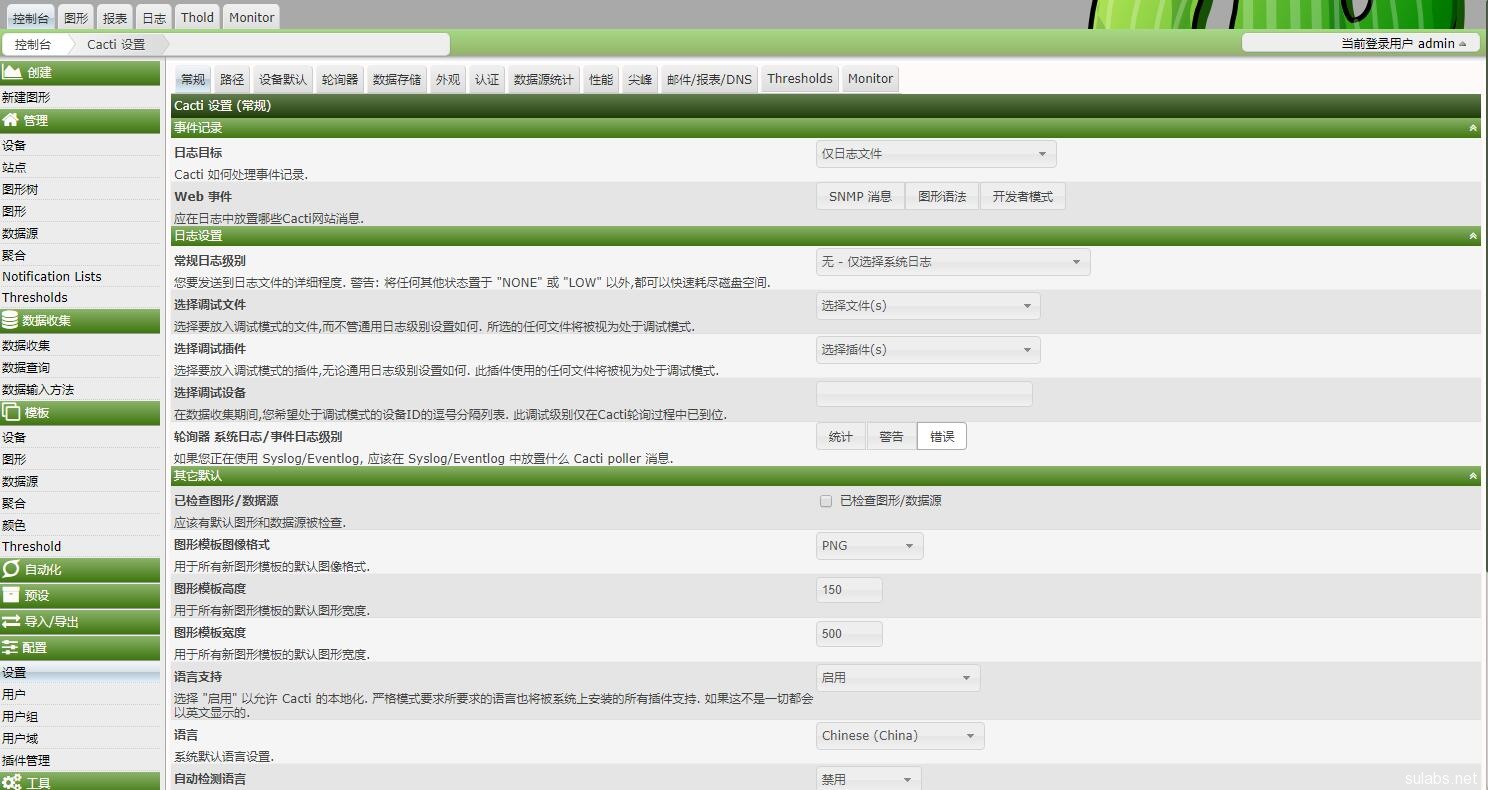Click the sliders icon beside 配置

tap(11, 647)
